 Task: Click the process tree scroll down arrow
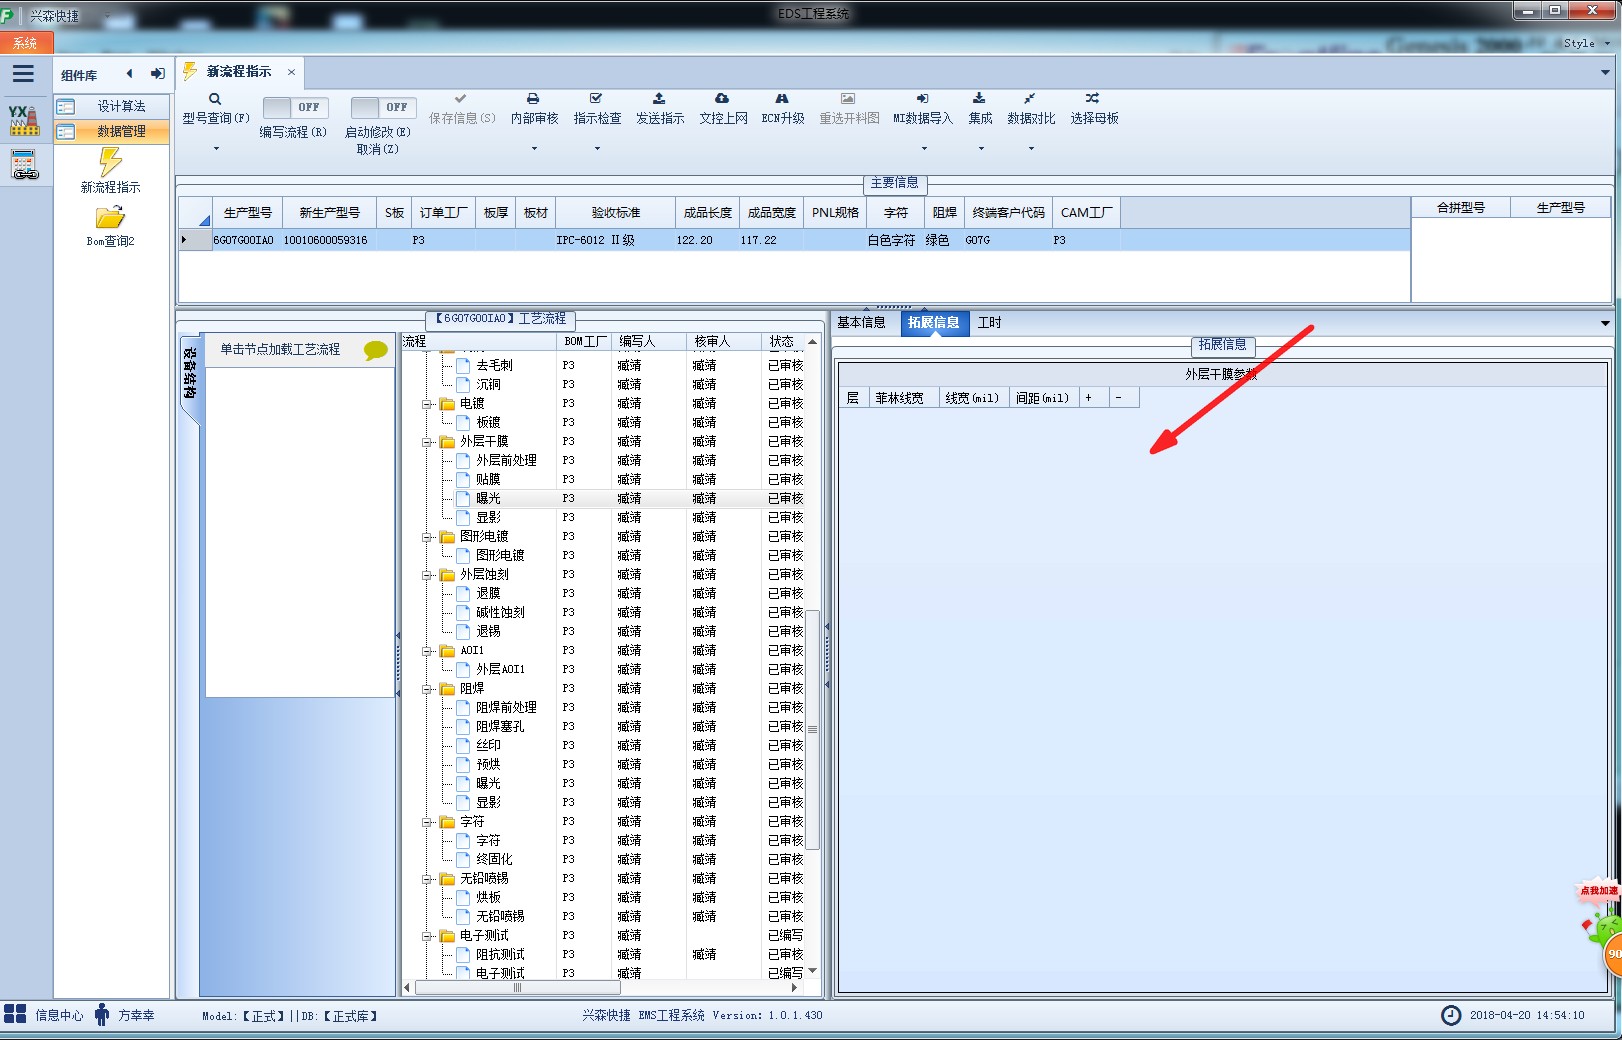click(x=813, y=970)
